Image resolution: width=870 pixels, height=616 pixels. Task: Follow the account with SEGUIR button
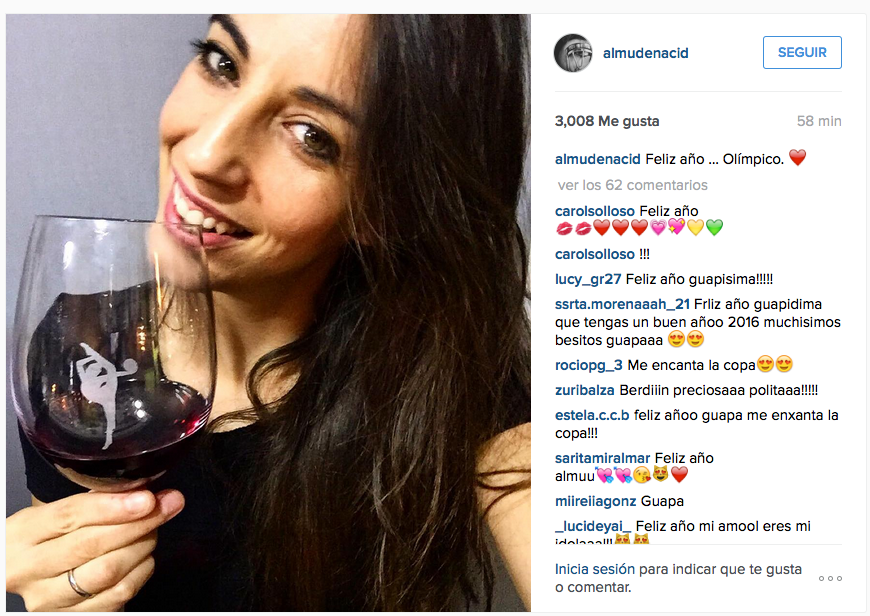[x=802, y=53]
